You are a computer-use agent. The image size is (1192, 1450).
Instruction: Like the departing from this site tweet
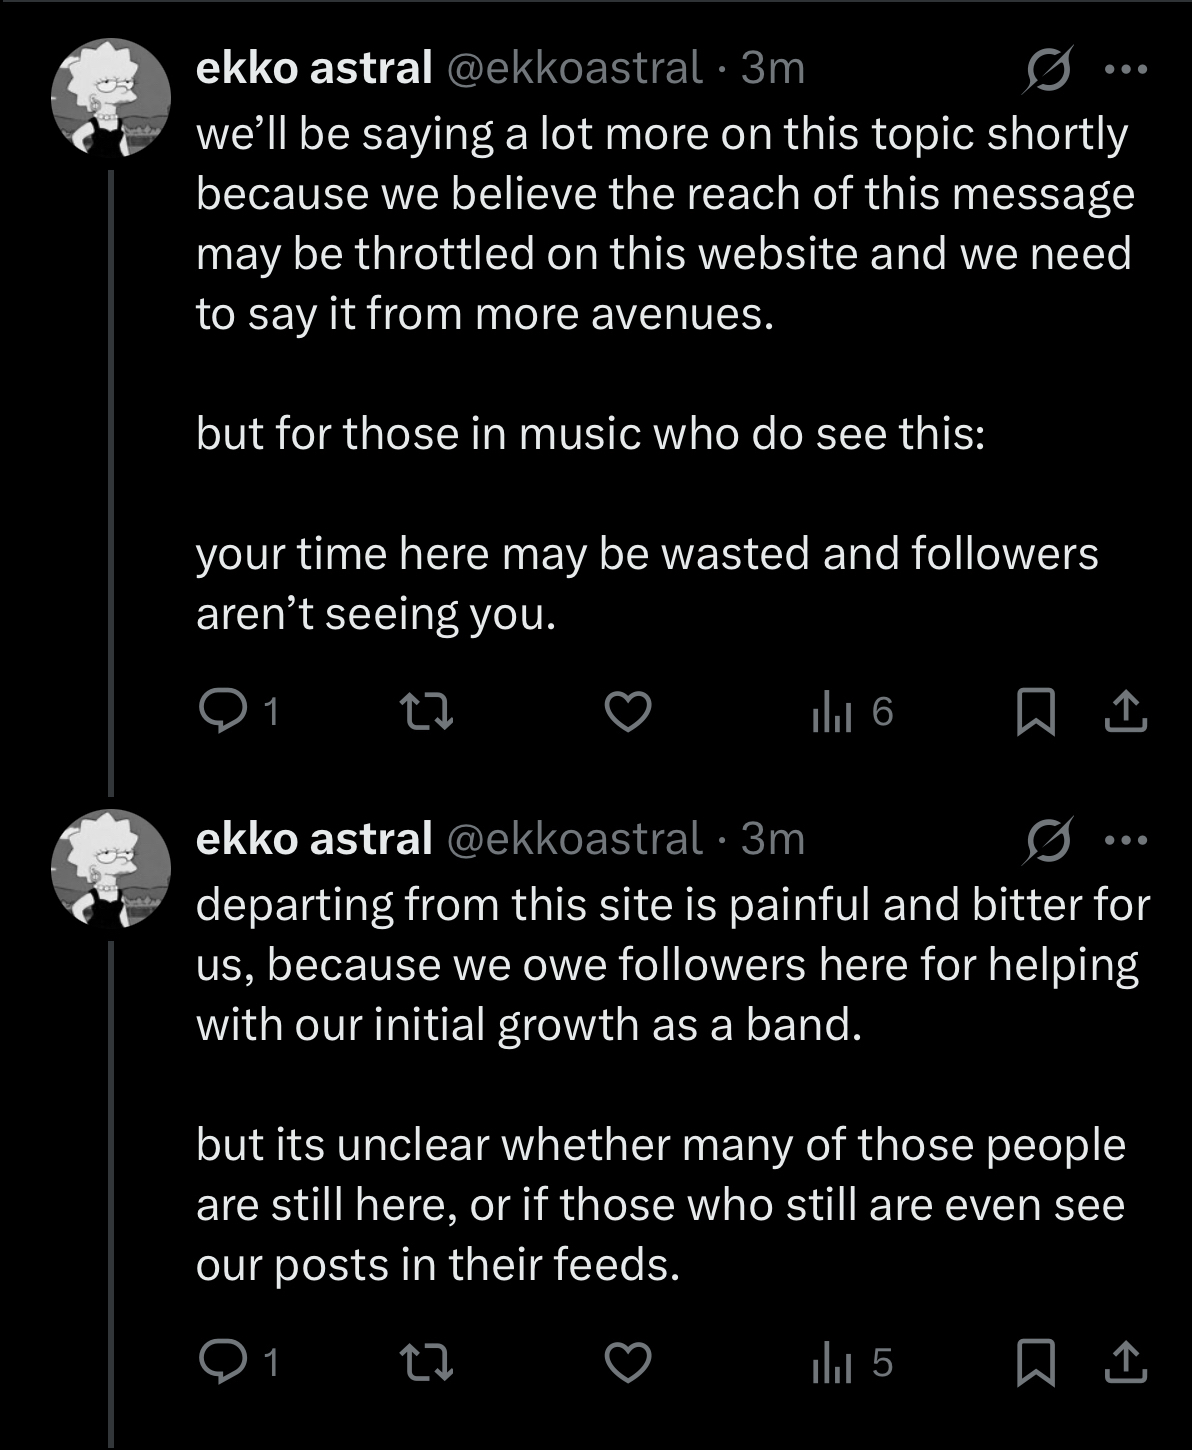[629, 1362]
